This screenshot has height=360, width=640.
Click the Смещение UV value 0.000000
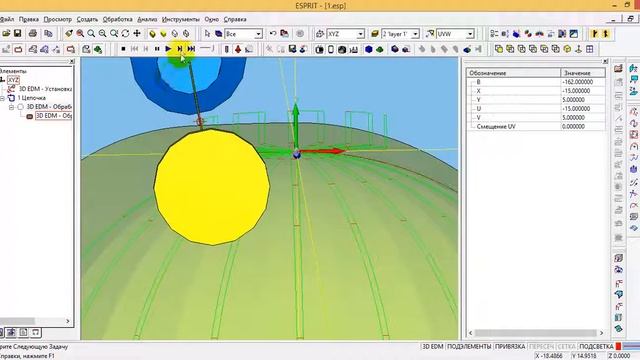click(583, 127)
